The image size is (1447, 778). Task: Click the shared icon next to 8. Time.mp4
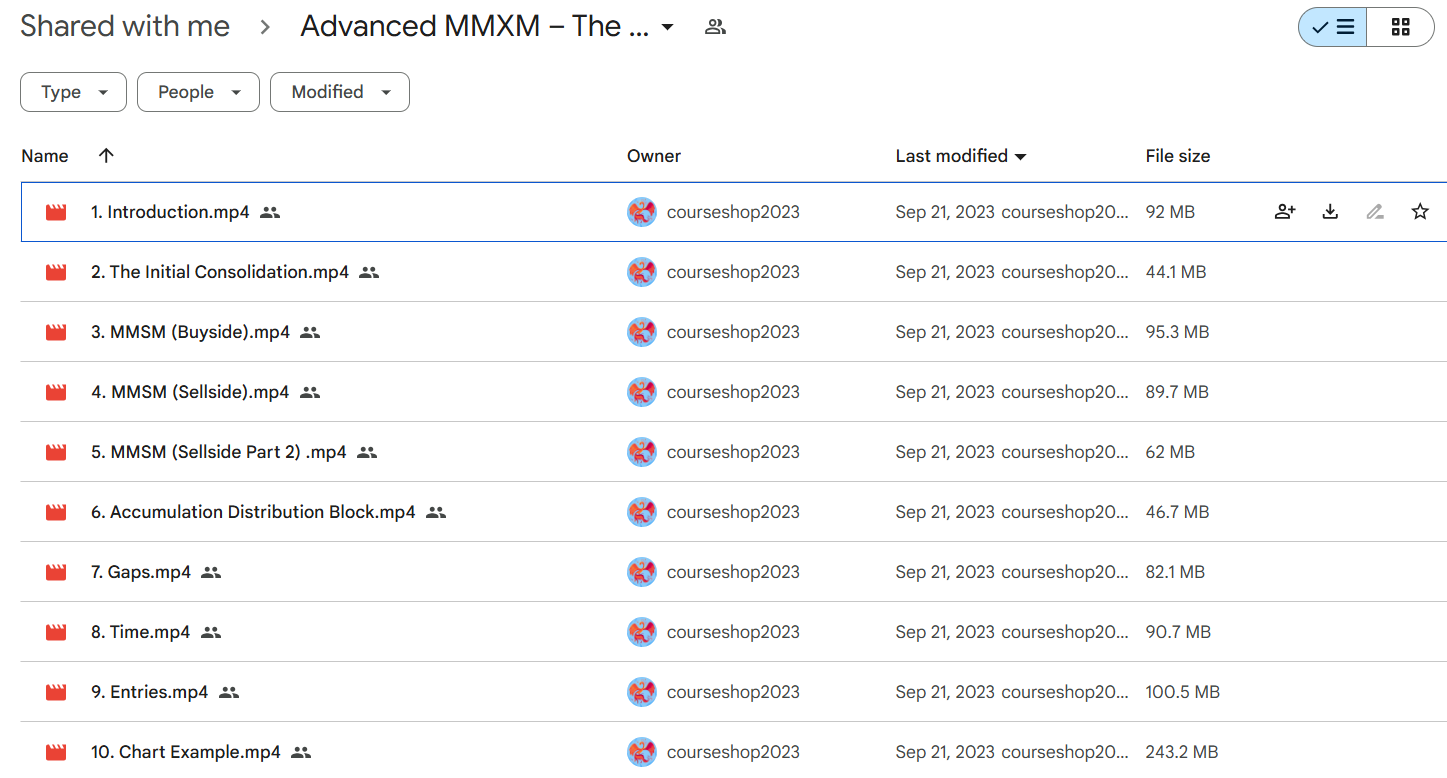point(210,632)
